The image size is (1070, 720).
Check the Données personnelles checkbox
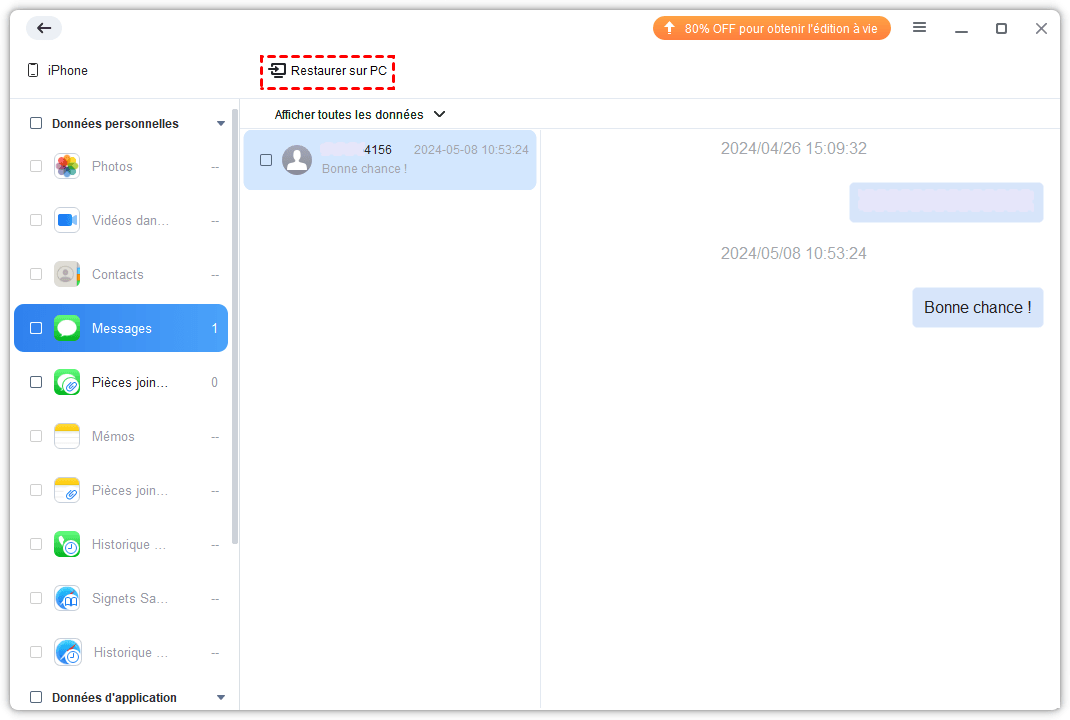[36, 124]
